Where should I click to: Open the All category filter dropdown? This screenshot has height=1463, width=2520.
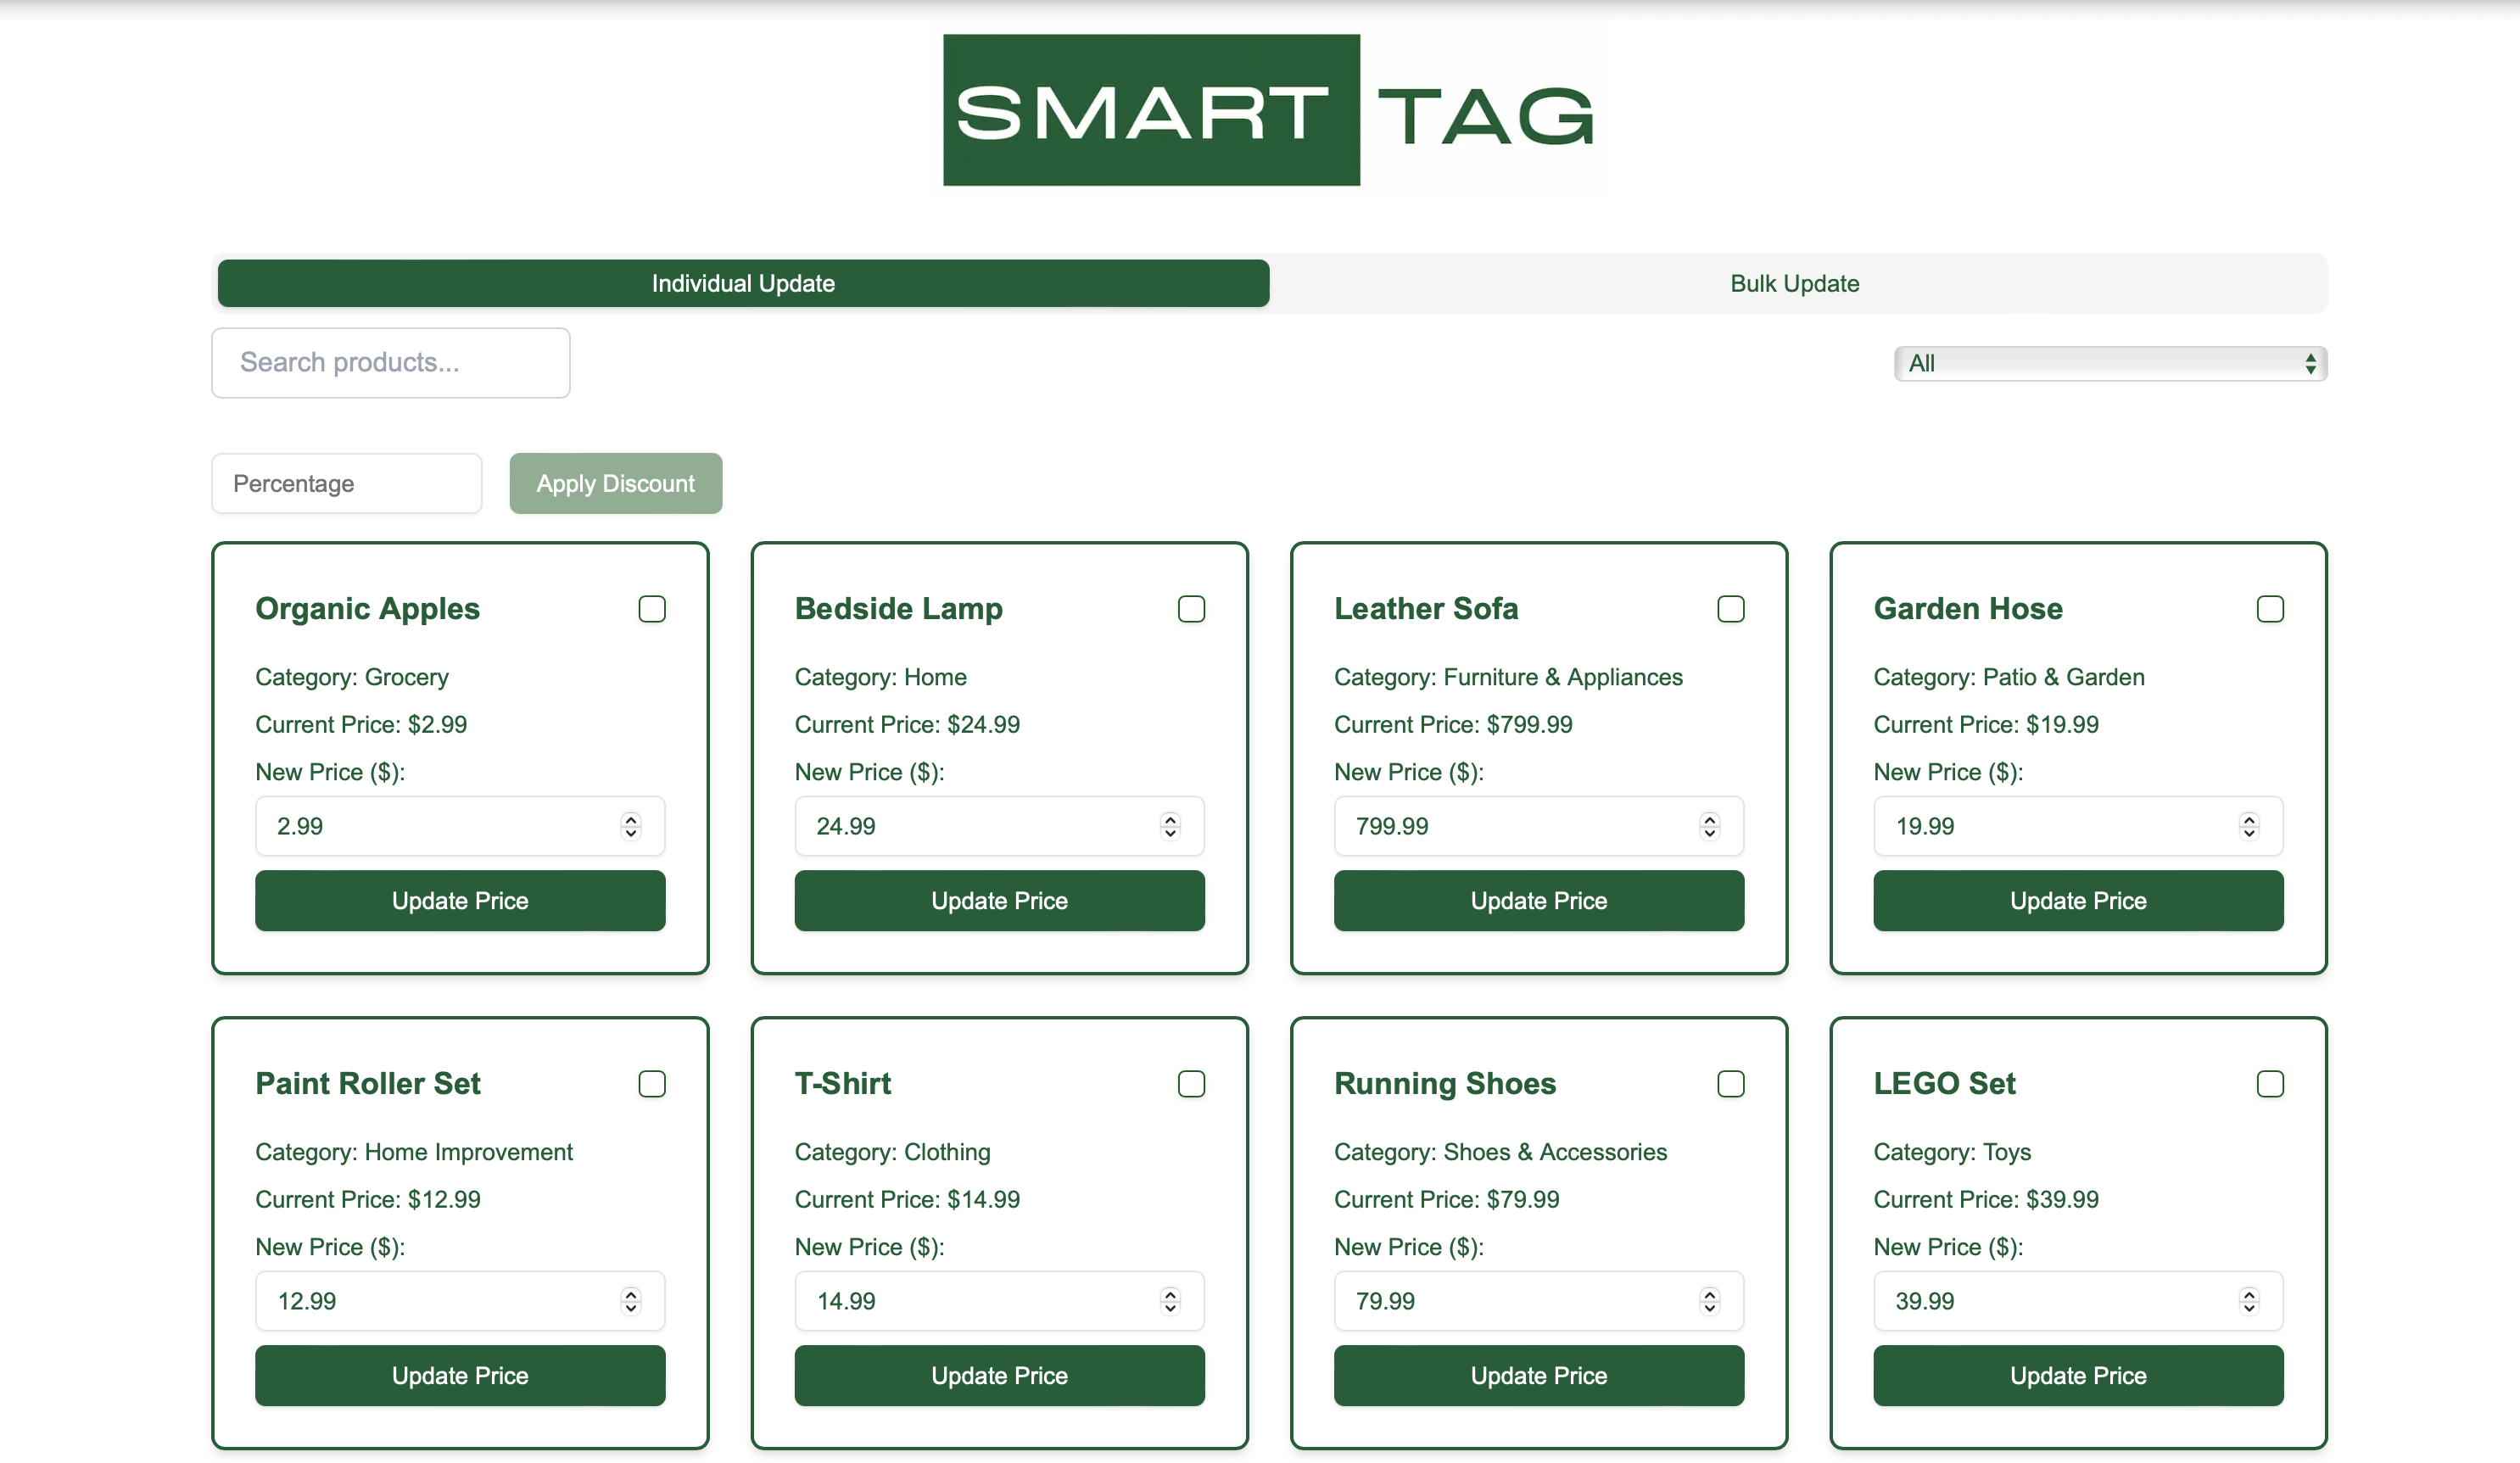click(x=2110, y=364)
